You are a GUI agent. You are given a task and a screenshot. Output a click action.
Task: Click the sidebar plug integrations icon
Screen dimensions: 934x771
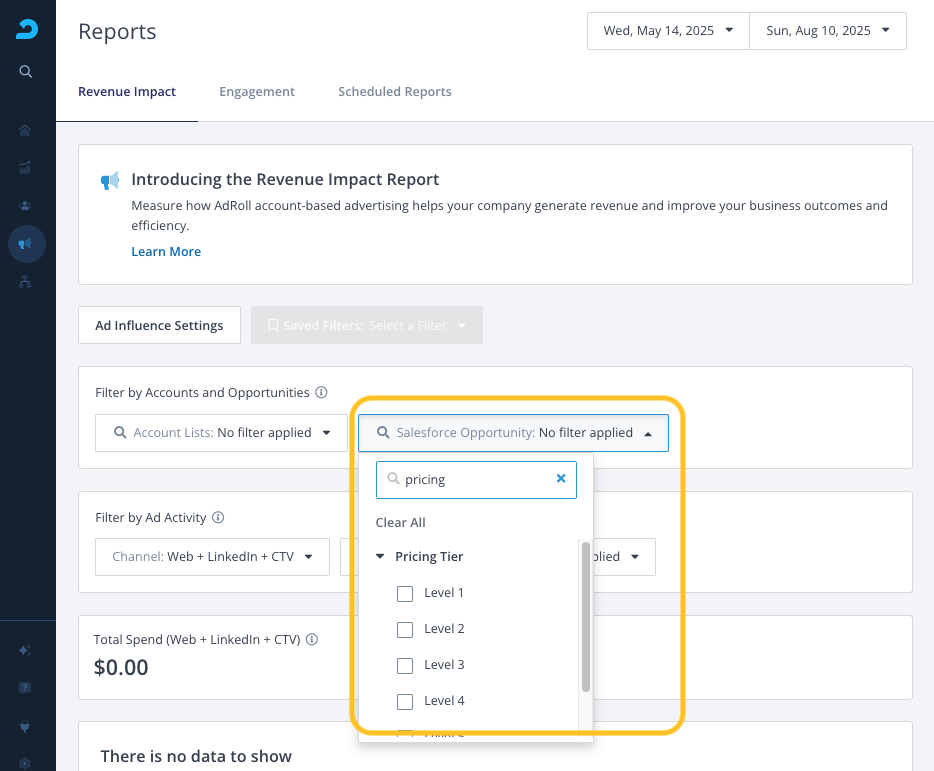[24, 726]
